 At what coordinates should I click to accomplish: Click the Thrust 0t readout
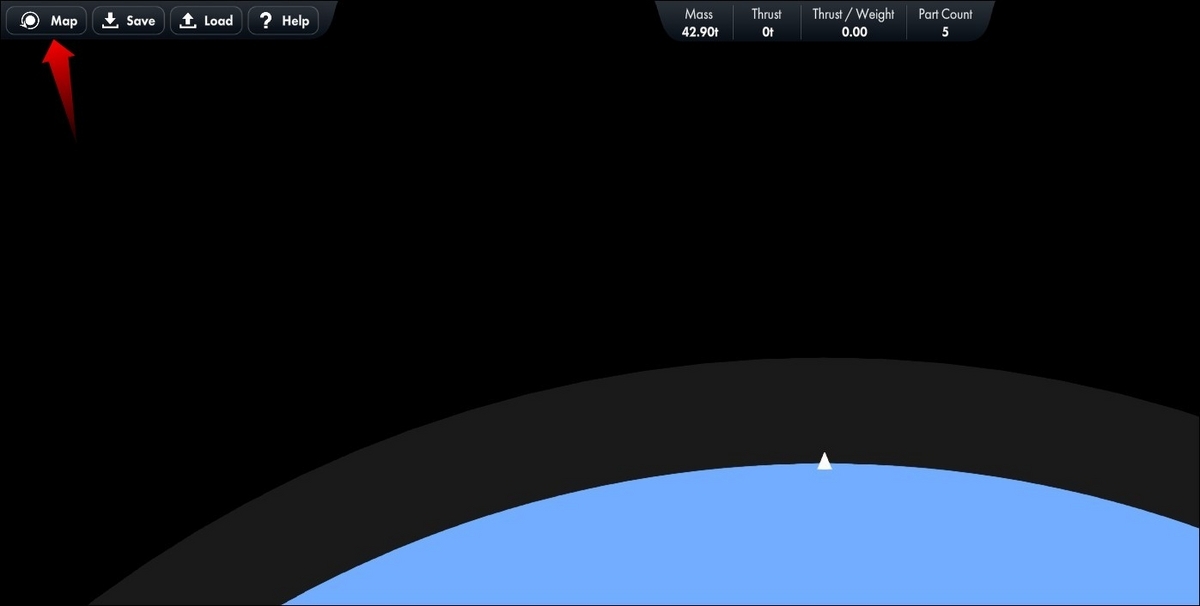coord(767,23)
